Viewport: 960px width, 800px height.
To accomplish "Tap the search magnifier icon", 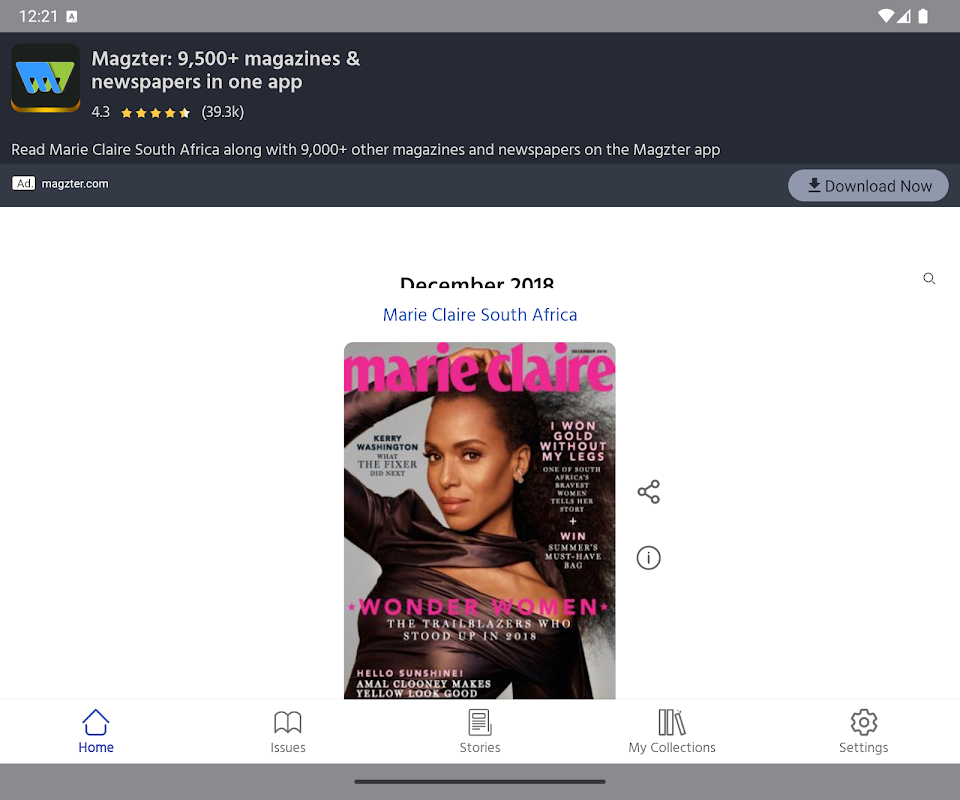I will [x=929, y=279].
